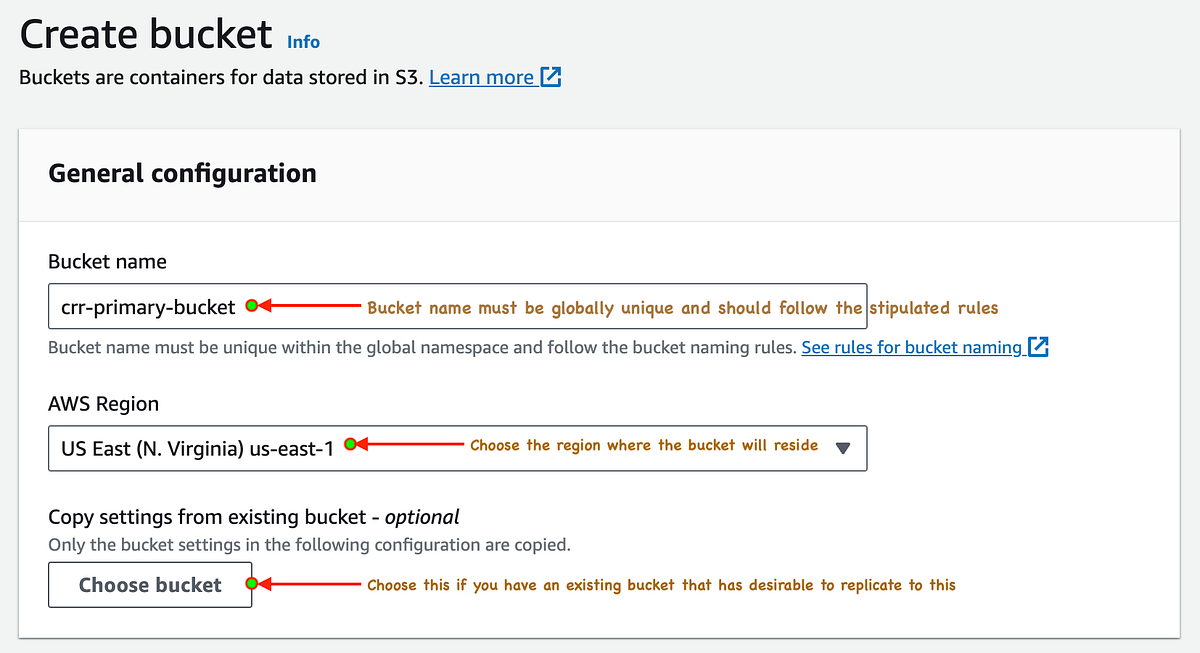
Task: Click the external link icon beside Learn more
Action: 551,76
